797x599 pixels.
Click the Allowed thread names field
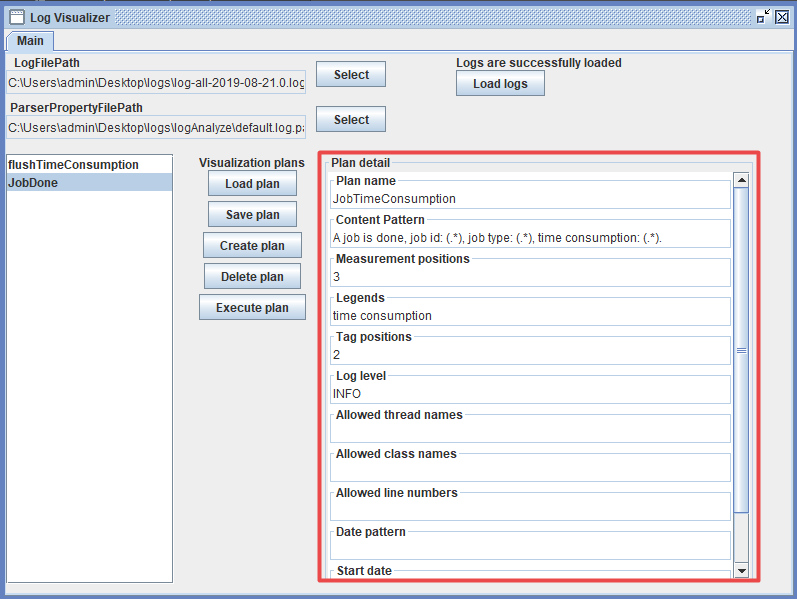point(530,431)
